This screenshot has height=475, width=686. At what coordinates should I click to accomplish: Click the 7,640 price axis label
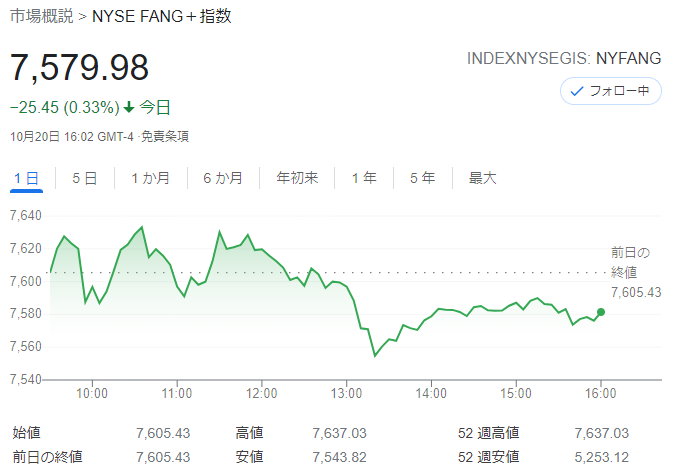[x=26, y=215]
